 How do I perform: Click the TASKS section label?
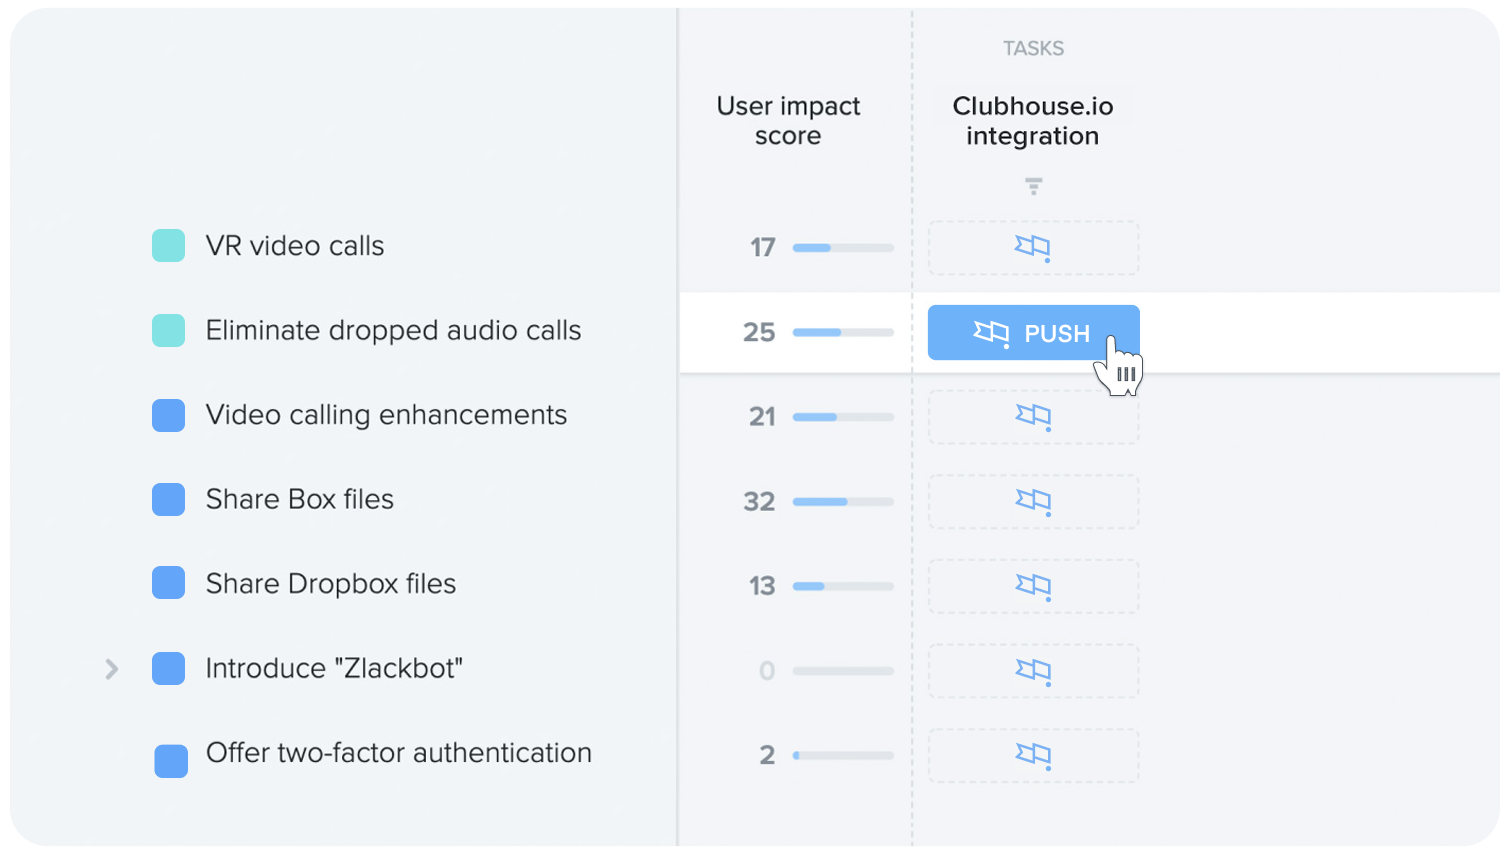coord(1033,48)
